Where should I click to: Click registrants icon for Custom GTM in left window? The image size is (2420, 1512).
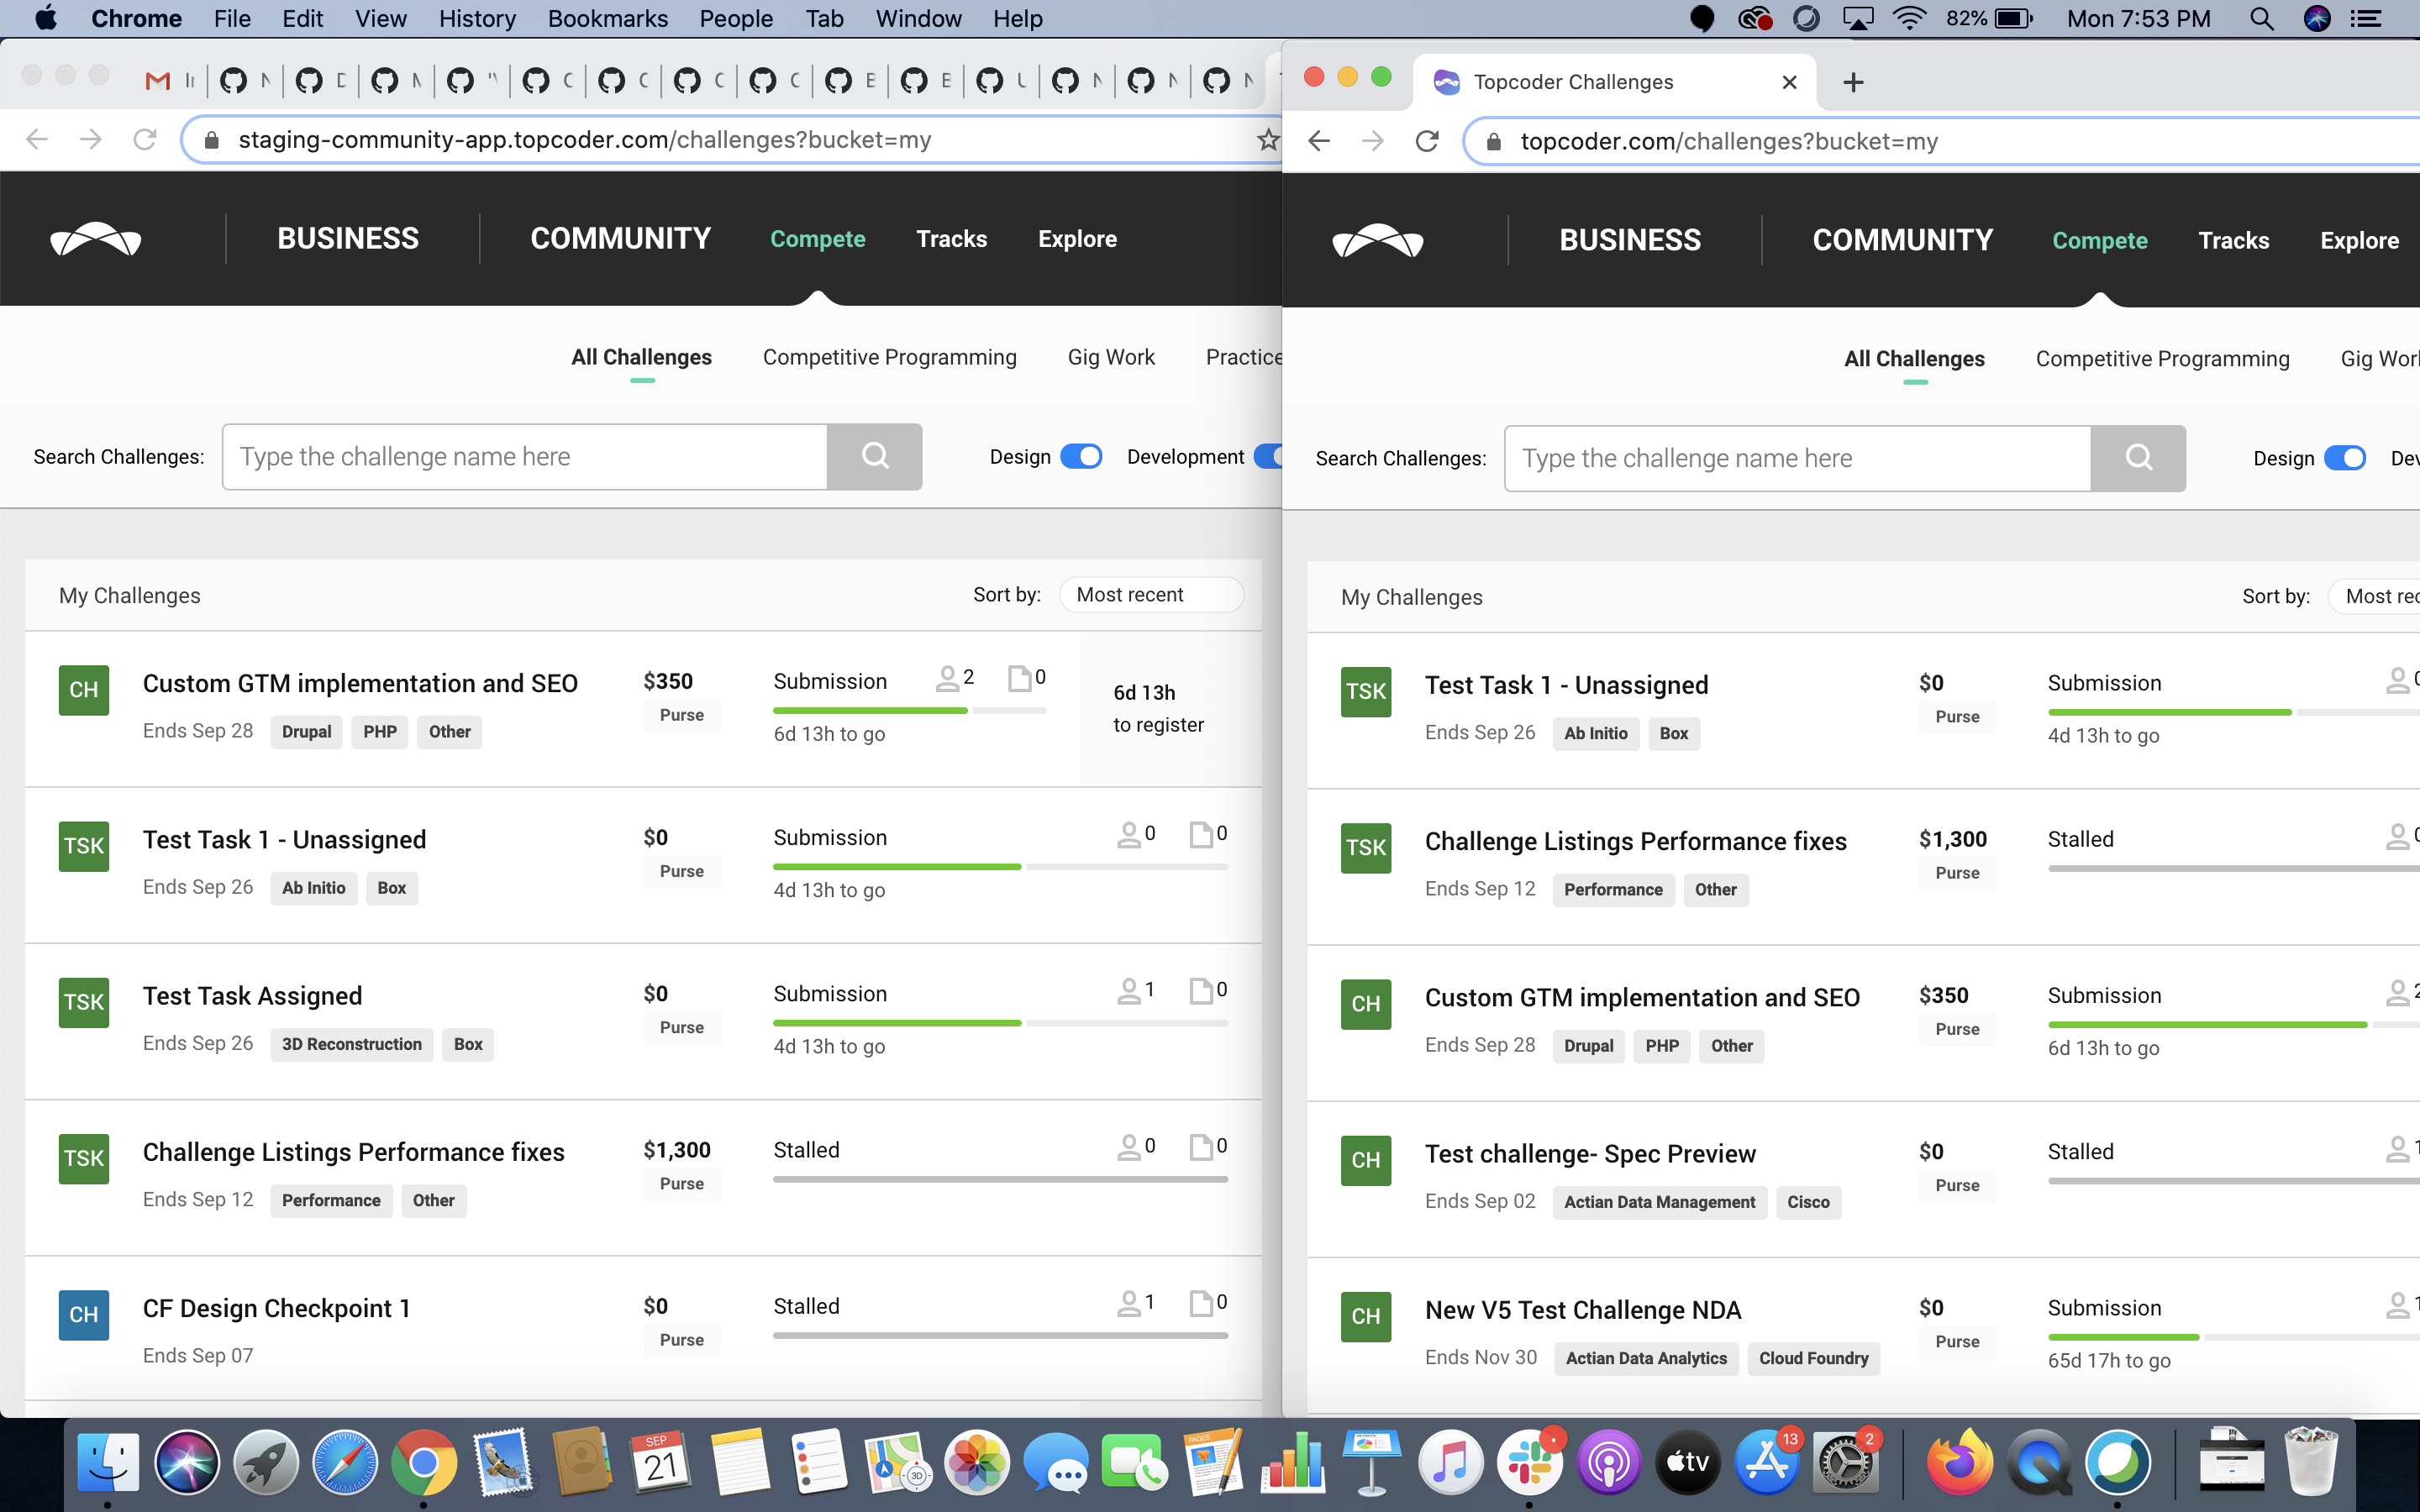946,679
